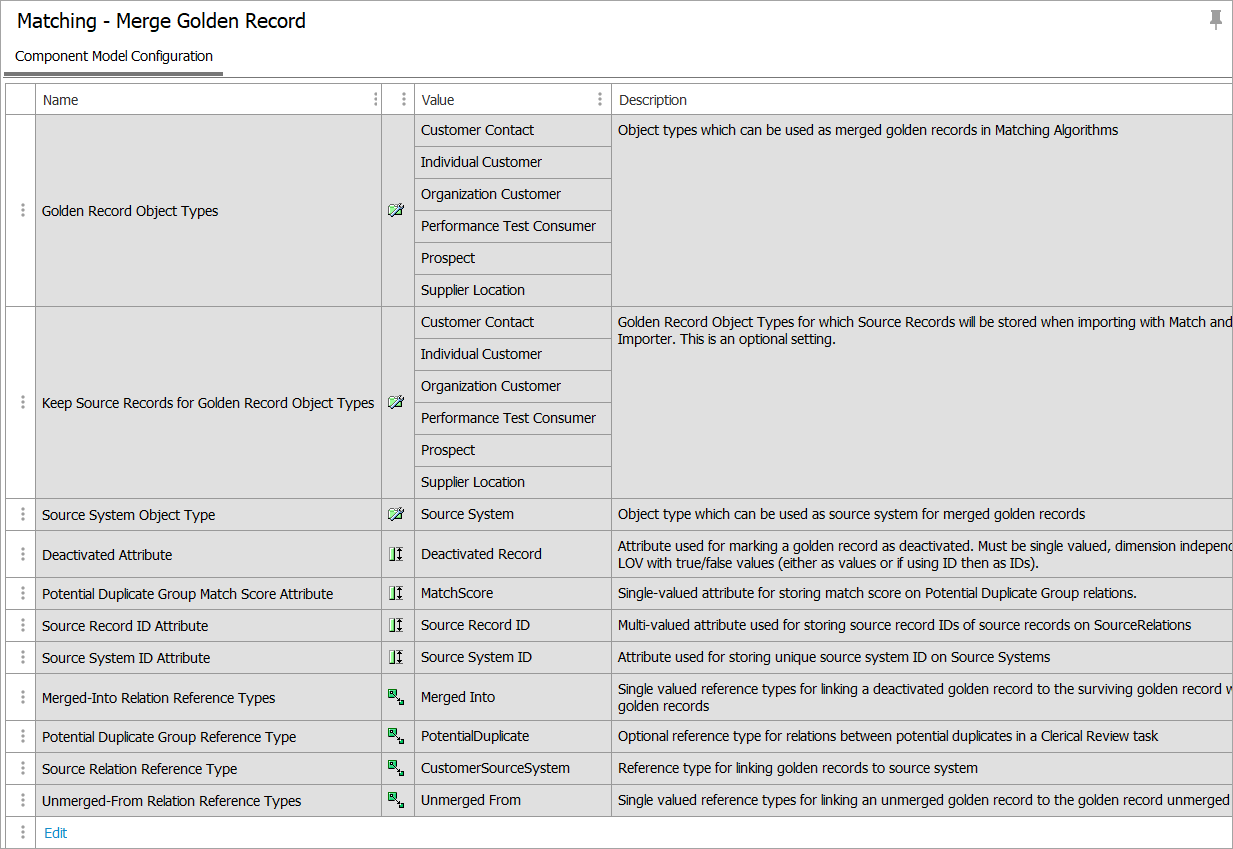Screen dimensions: 1233x849
Task: Click object type icon for Golden Record Object Types
Action: coord(396,211)
